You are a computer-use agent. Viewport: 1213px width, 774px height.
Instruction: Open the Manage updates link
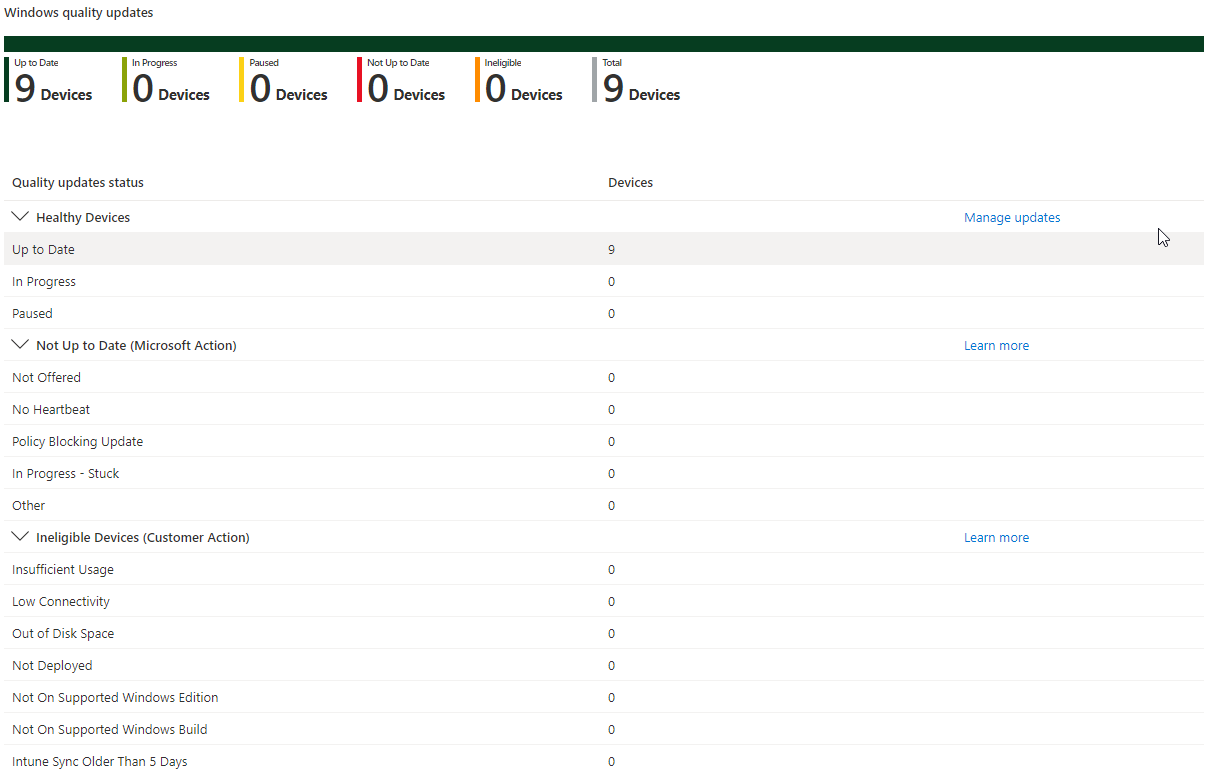point(1011,217)
